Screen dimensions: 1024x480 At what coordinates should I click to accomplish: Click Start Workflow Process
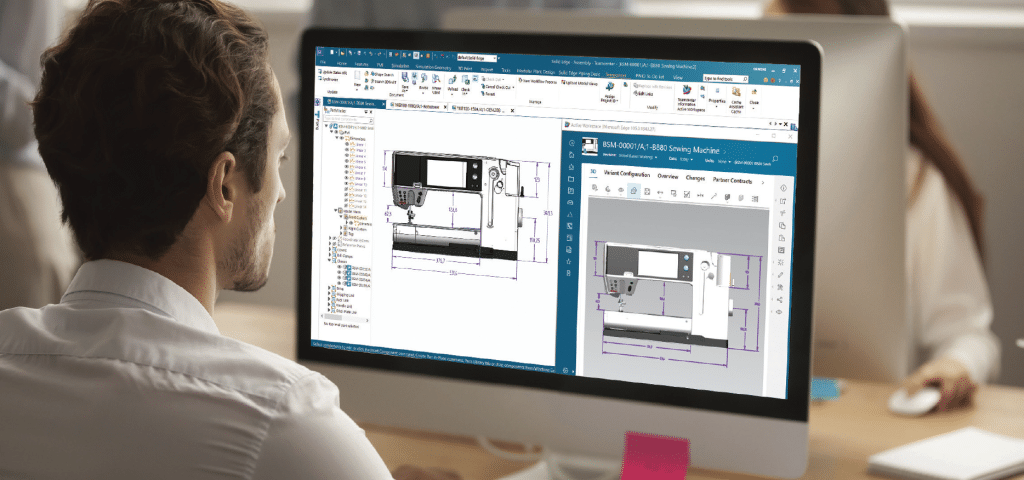point(538,82)
